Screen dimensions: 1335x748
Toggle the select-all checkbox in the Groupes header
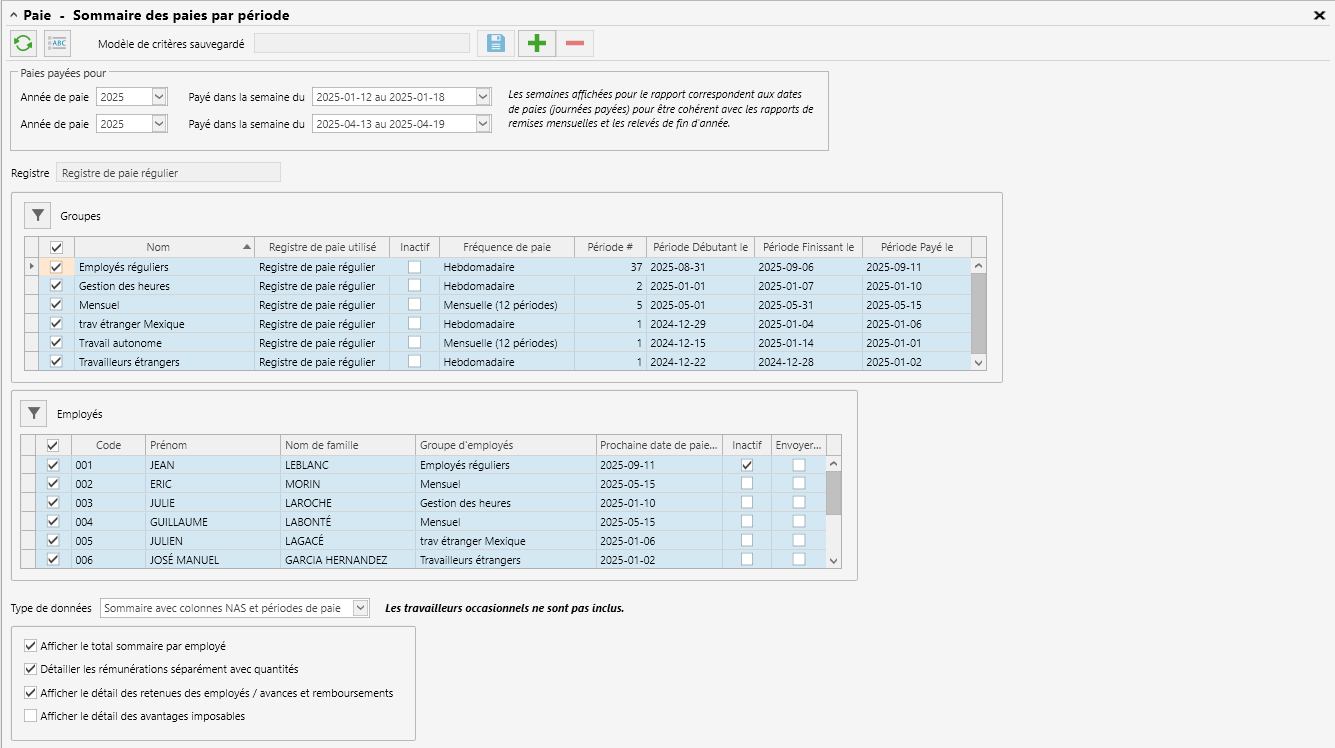click(x=56, y=247)
